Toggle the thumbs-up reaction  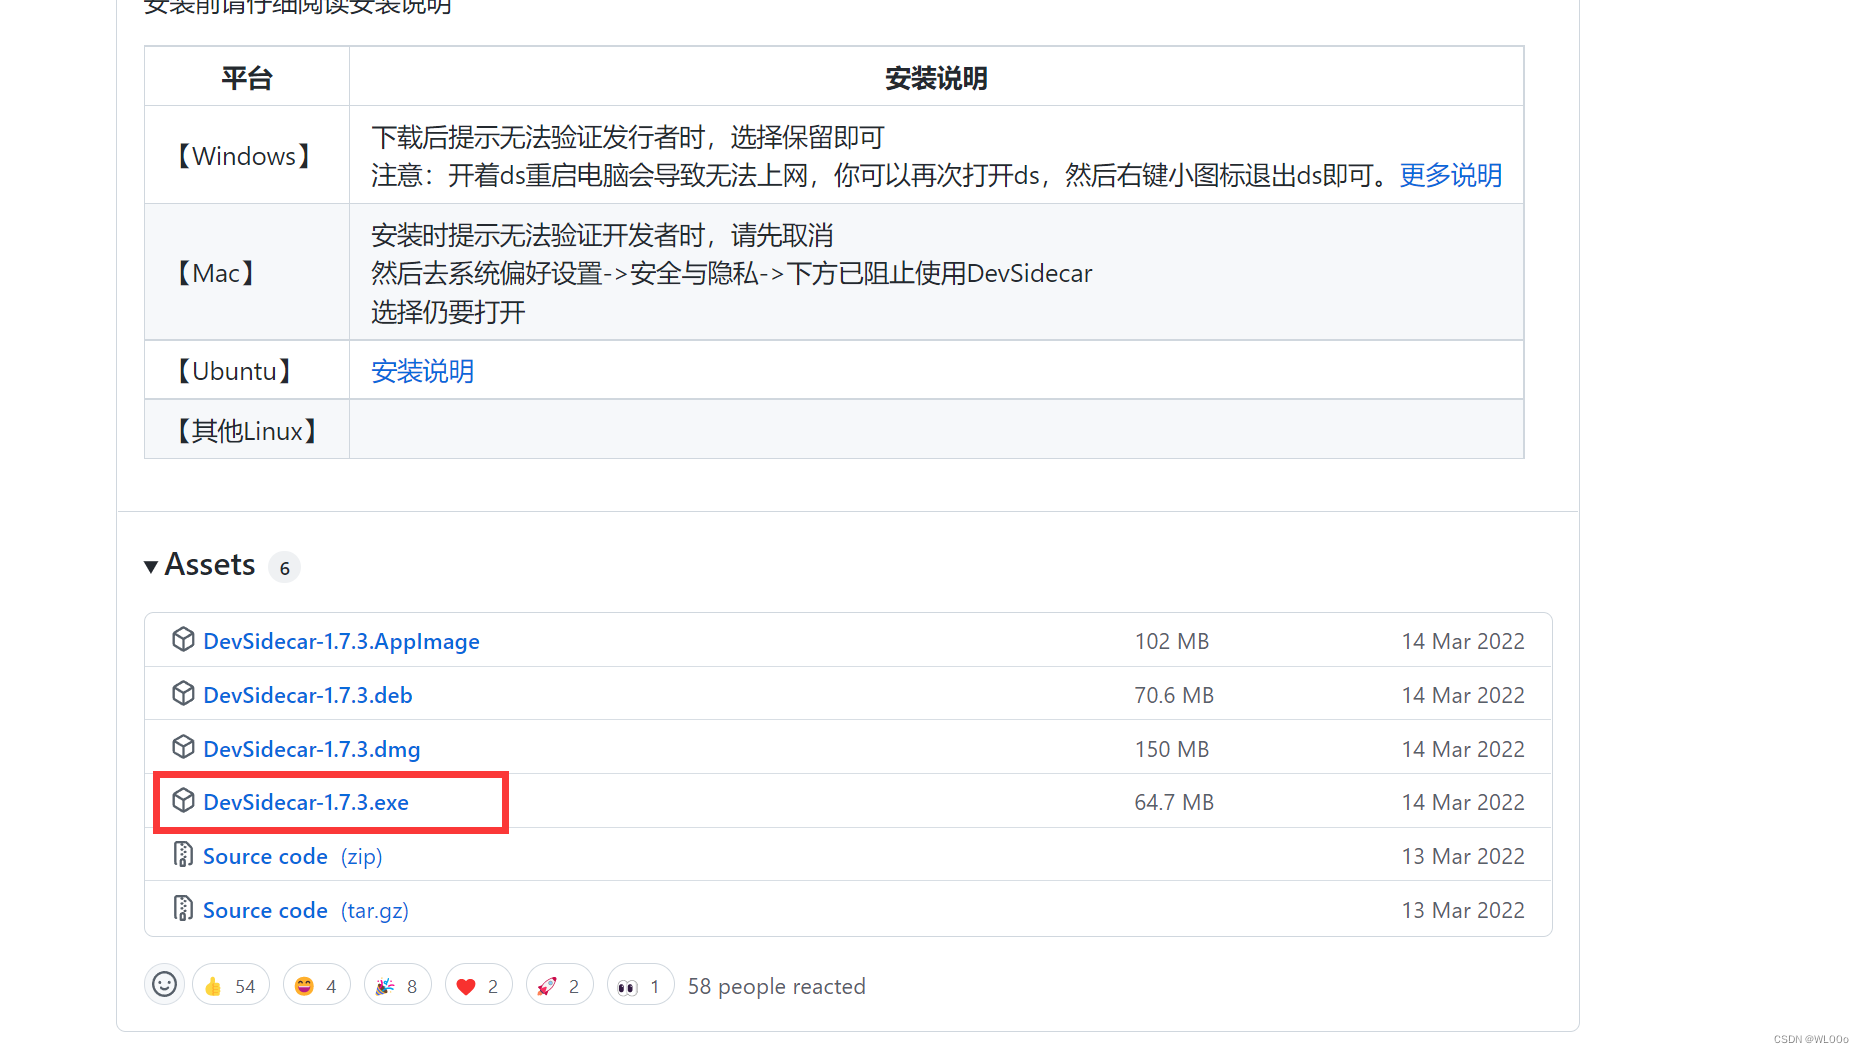point(230,985)
